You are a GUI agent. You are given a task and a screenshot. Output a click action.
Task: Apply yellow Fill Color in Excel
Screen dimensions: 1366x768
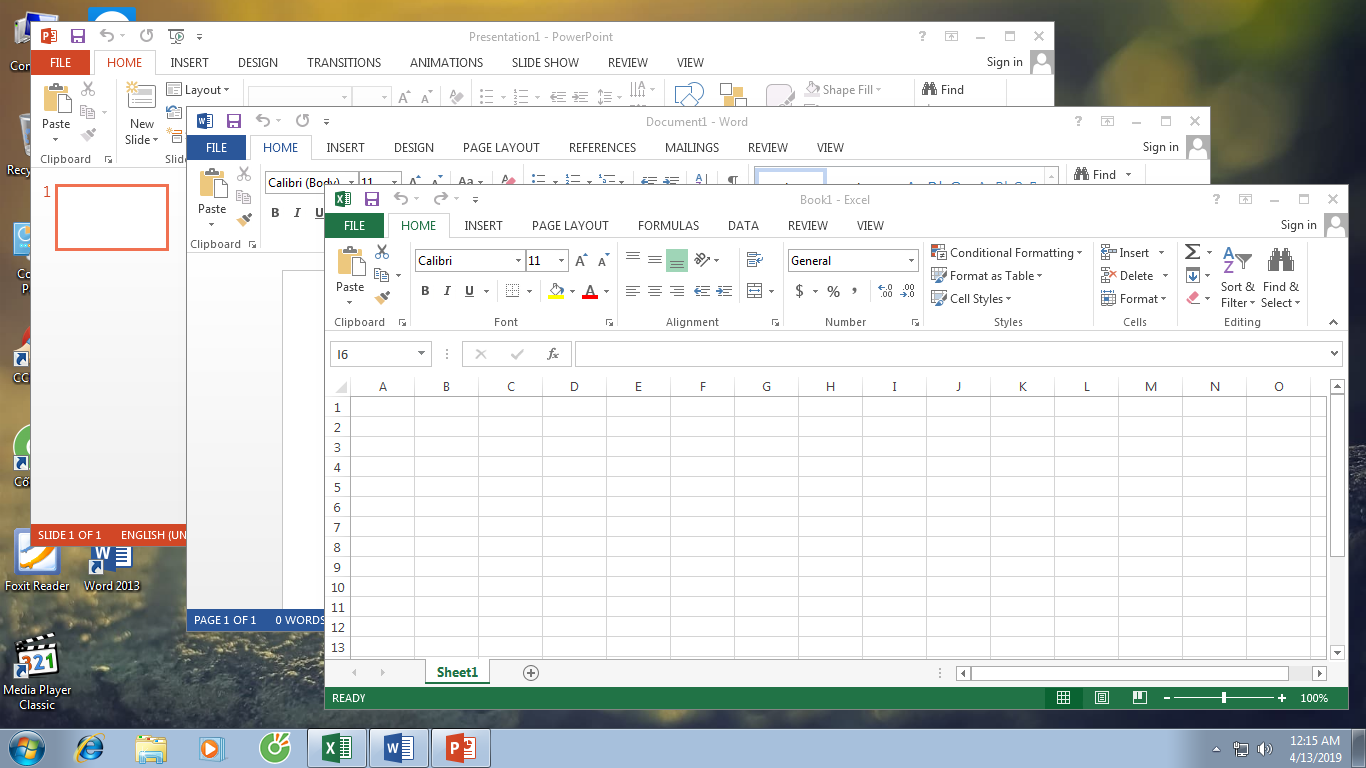point(556,291)
